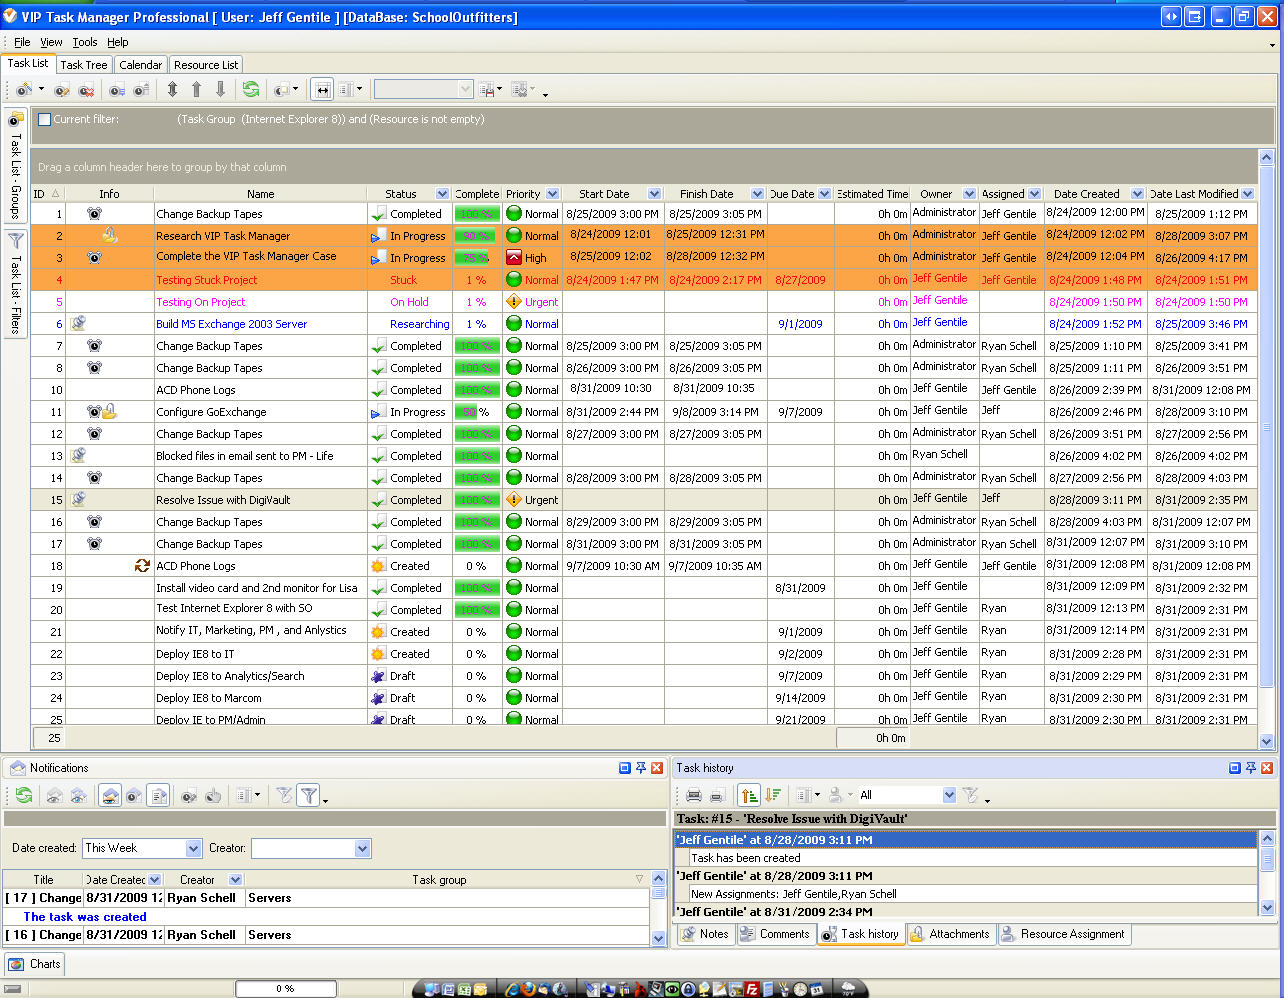Screen dimensions: 1284x998
Task: Click the down arrow of task list scrollbar
Action: point(1266,741)
